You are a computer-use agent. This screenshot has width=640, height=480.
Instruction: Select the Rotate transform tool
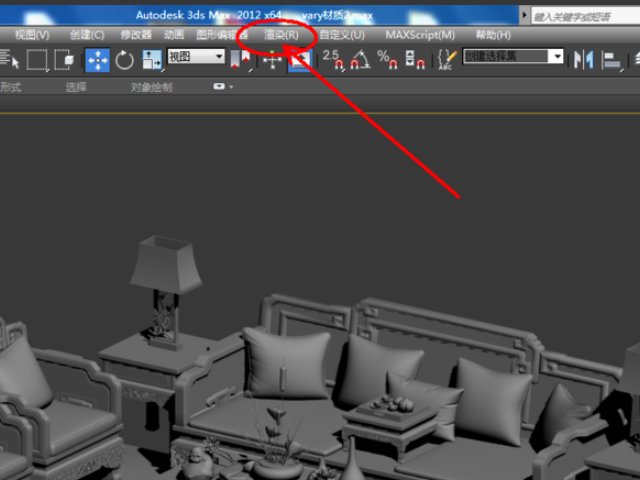click(125, 60)
